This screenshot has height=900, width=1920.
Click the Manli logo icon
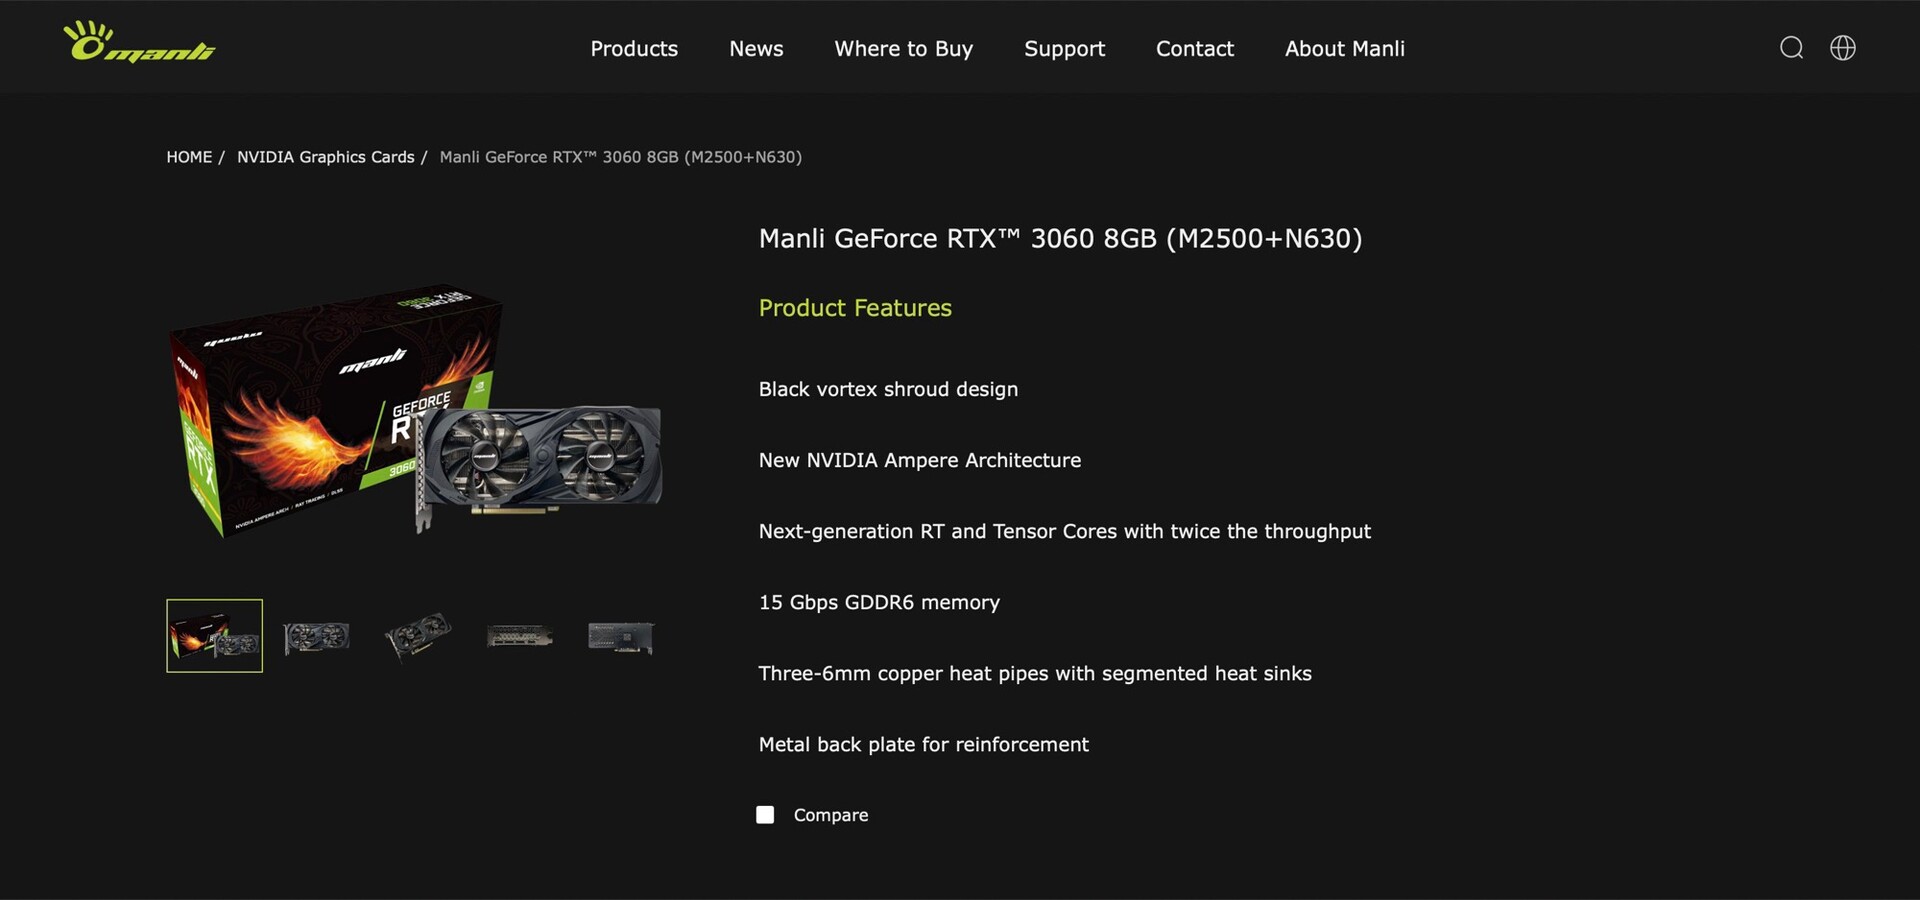point(139,43)
